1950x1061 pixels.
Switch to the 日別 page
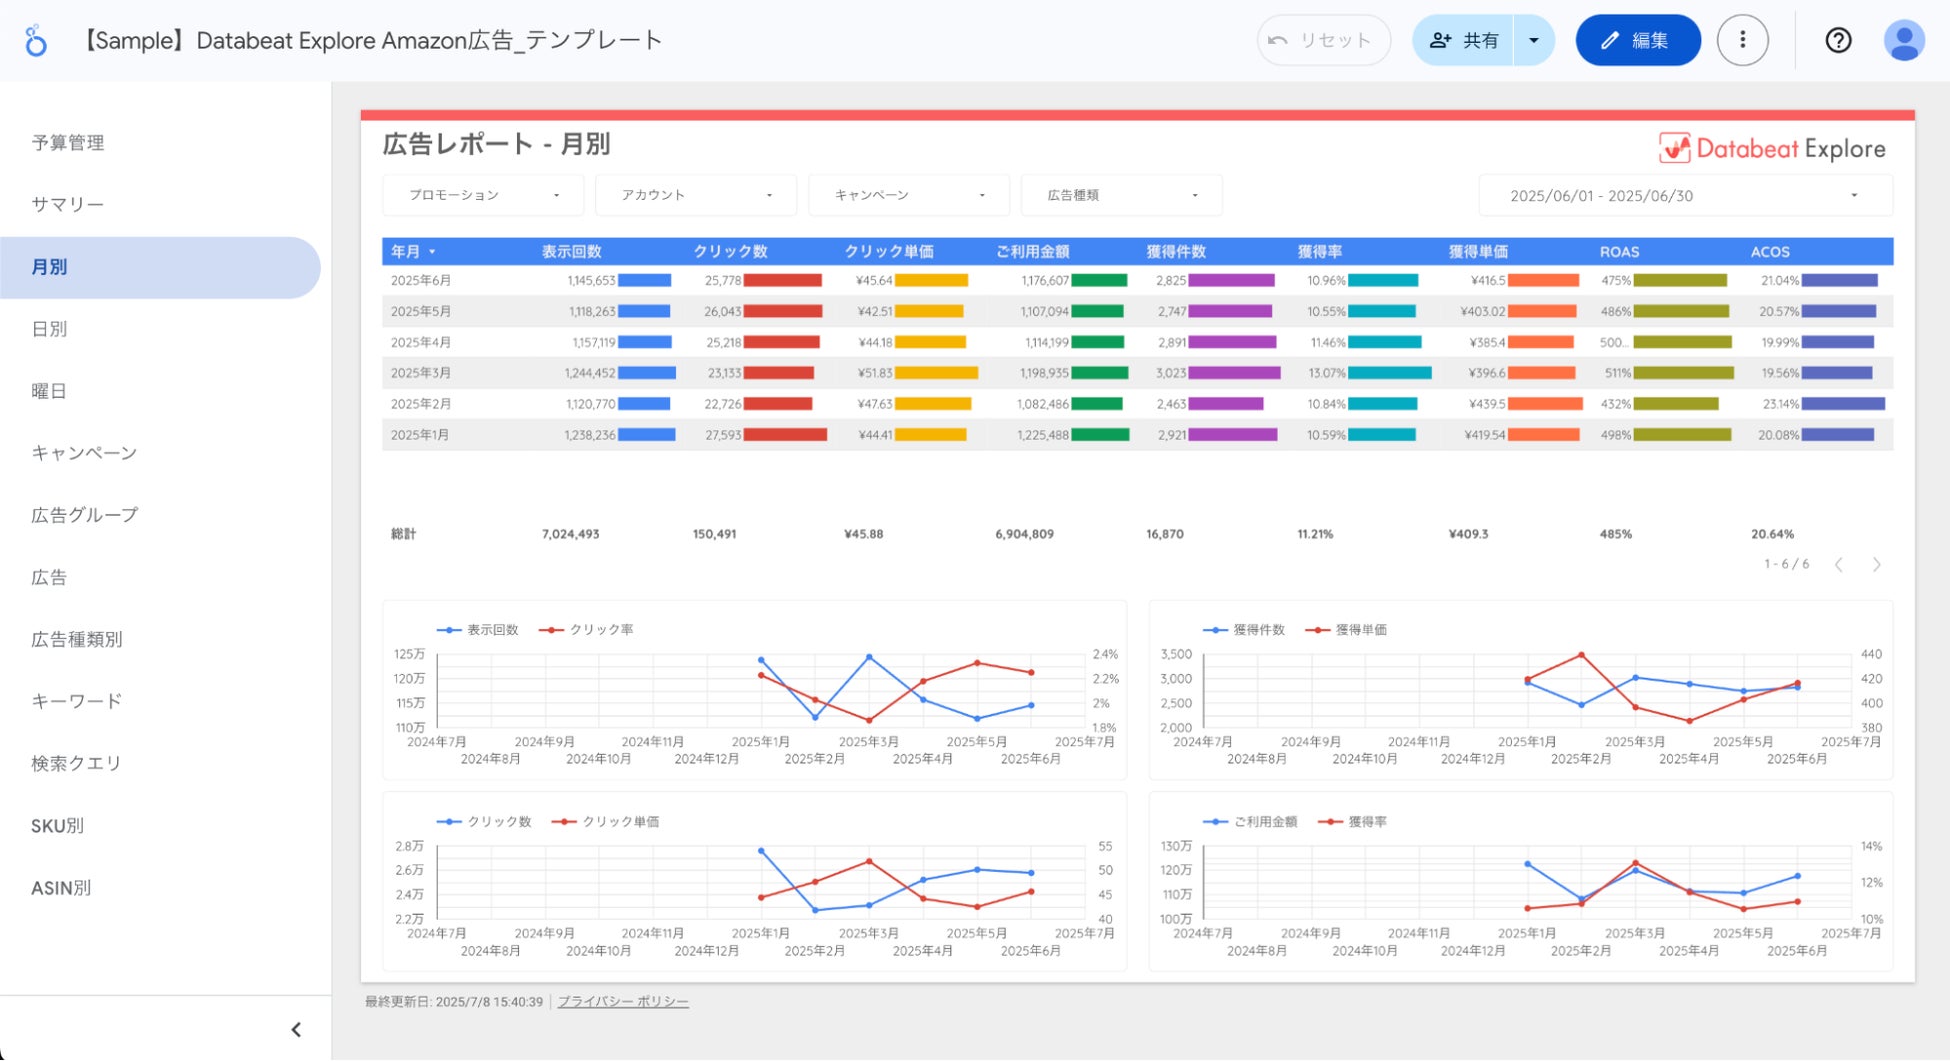[x=49, y=329]
